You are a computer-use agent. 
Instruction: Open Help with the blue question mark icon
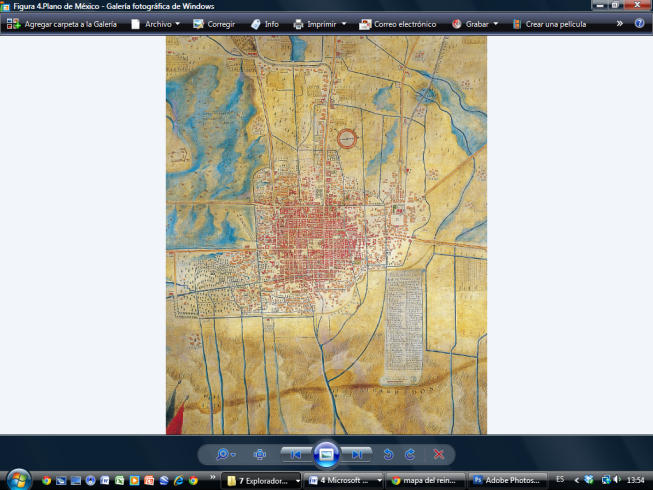639,23
